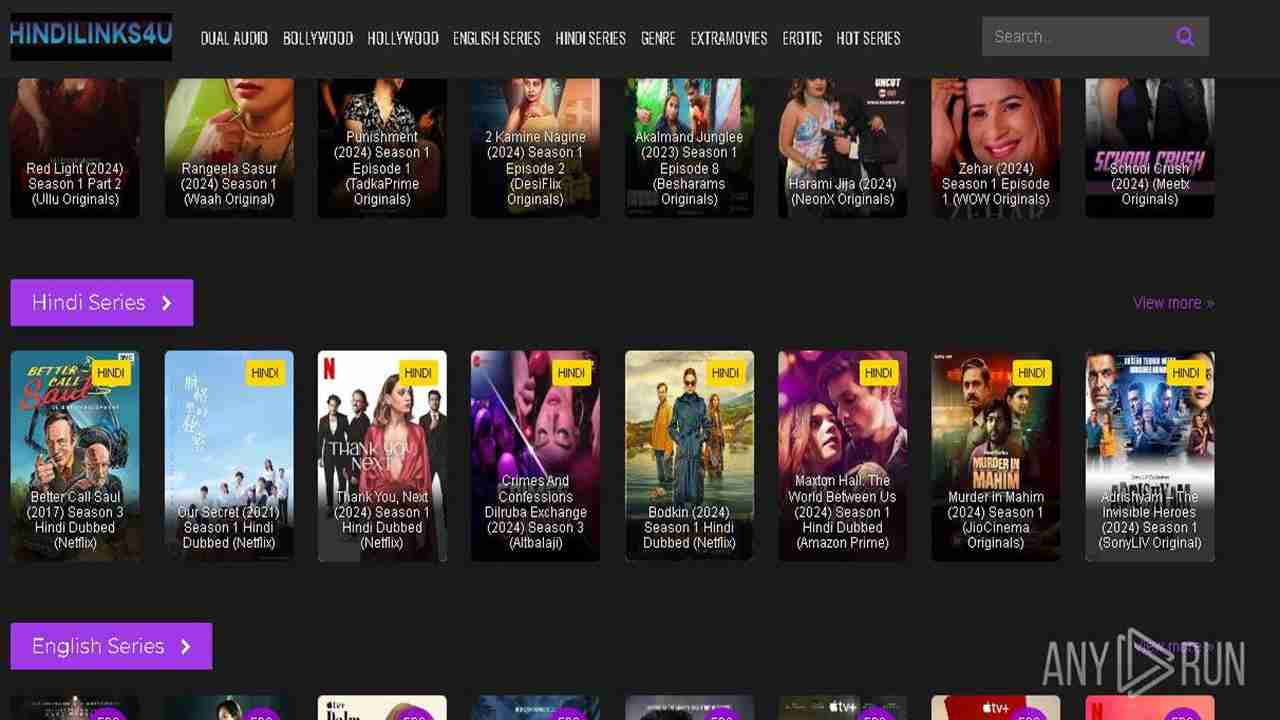Click the chevron arrow in Hindi Series button
Viewport: 1280px width, 720px height.
click(167, 303)
